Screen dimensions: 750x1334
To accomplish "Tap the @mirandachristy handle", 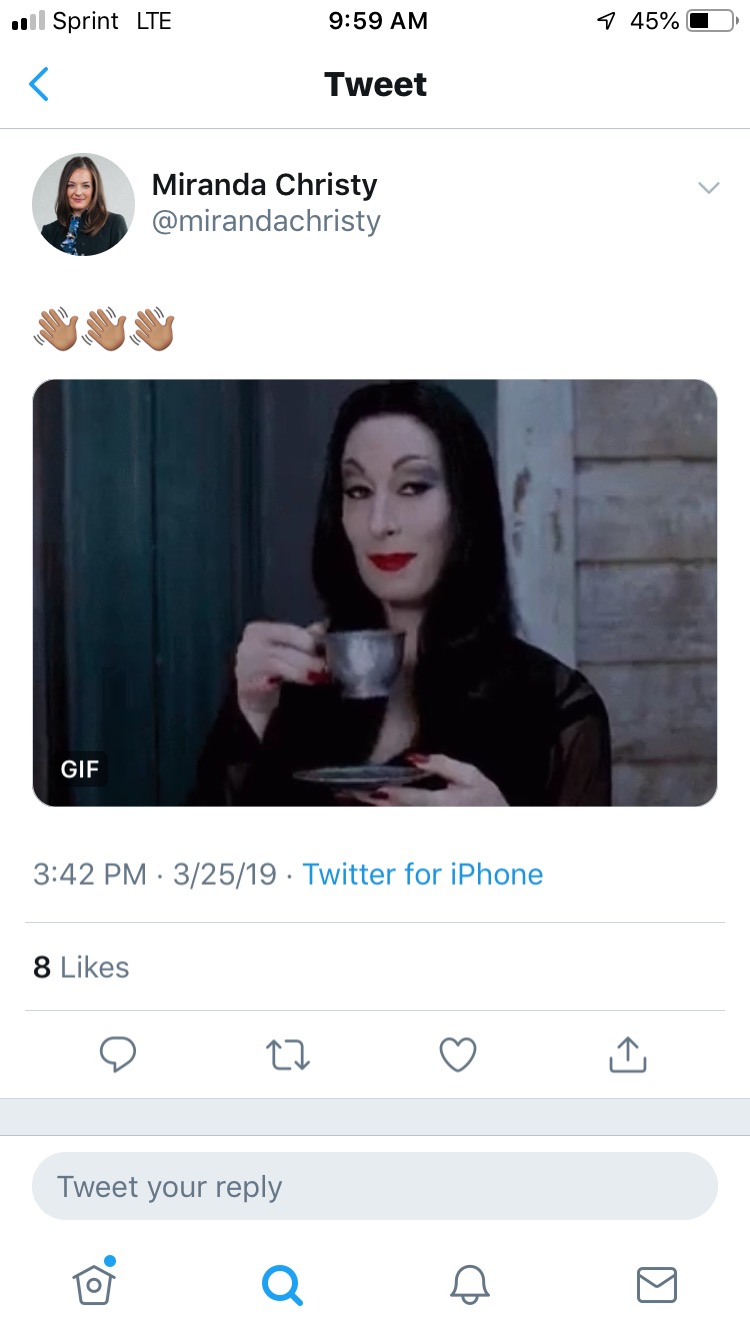I will pyautogui.click(x=266, y=221).
